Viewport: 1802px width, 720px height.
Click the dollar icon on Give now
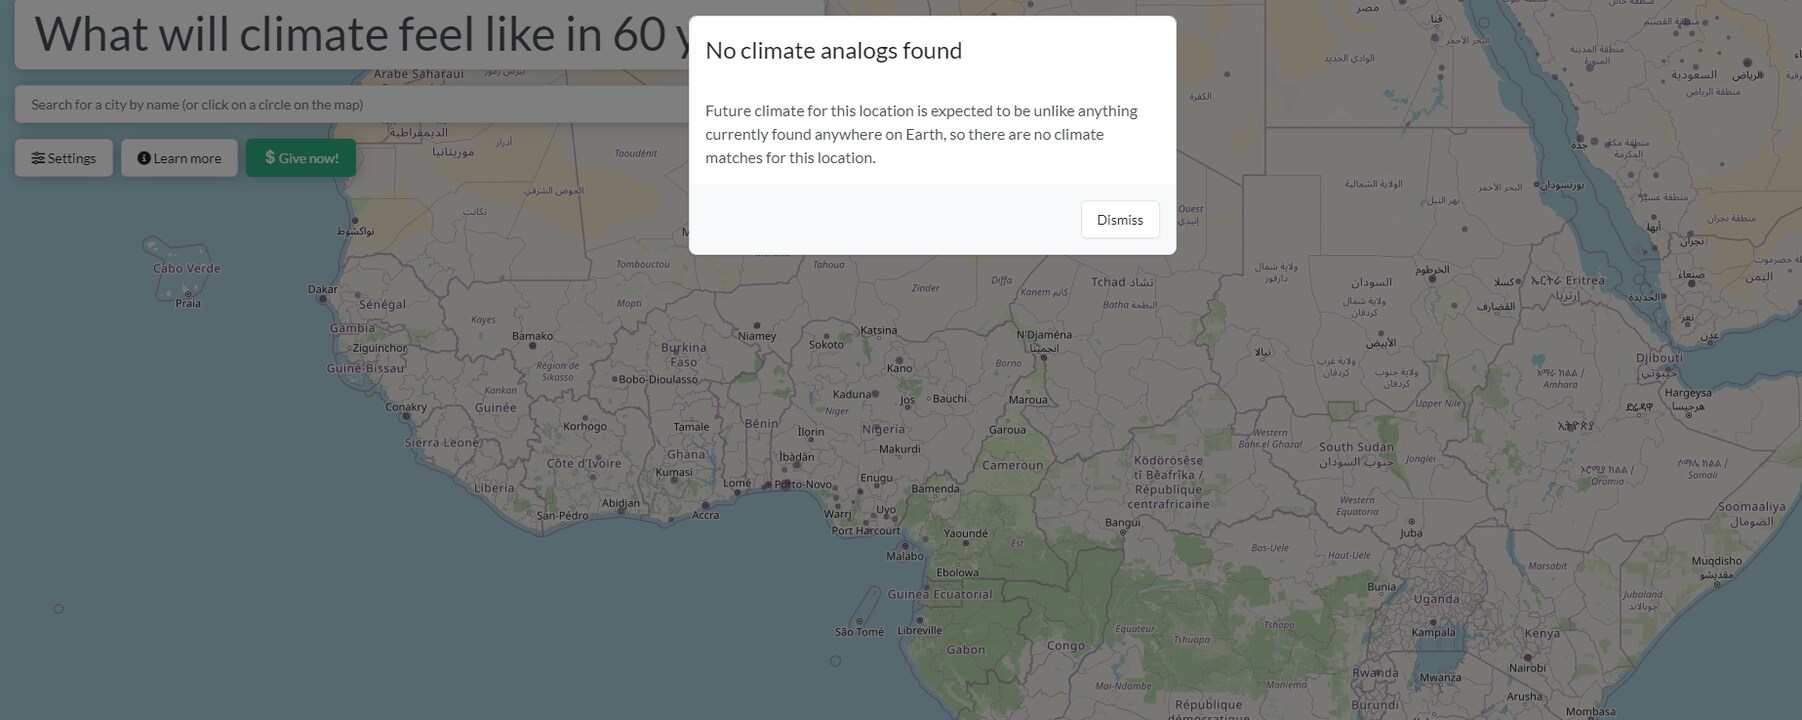coord(270,157)
